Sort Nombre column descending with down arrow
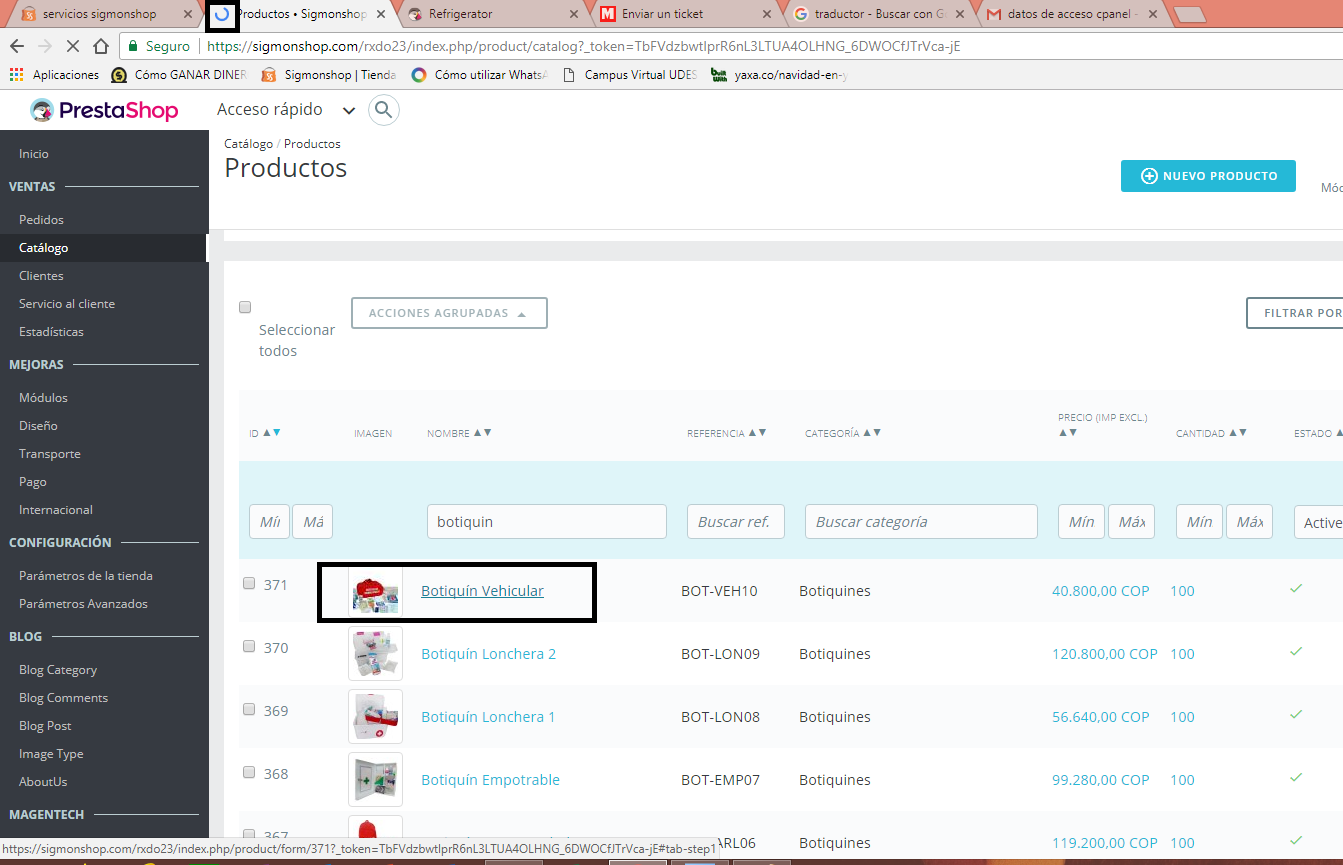1343x865 pixels. click(x=488, y=433)
